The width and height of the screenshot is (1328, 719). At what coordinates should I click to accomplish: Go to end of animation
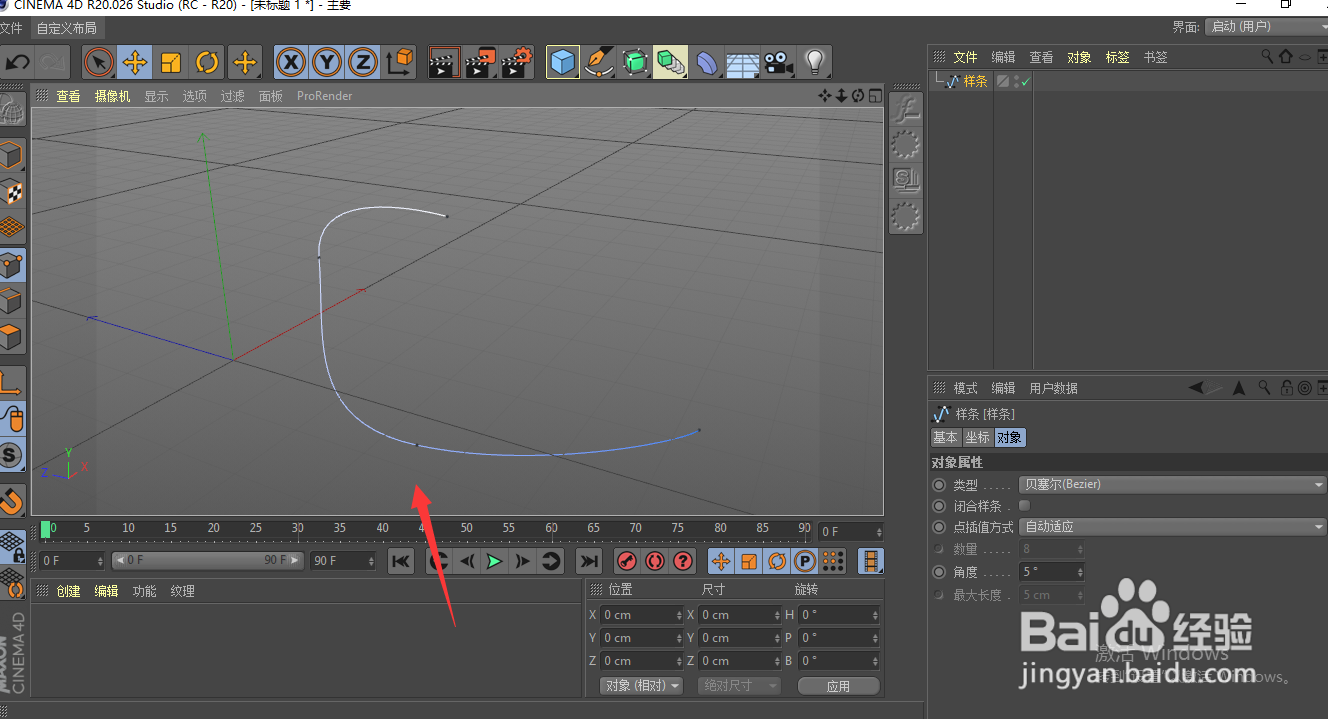click(x=589, y=561)
